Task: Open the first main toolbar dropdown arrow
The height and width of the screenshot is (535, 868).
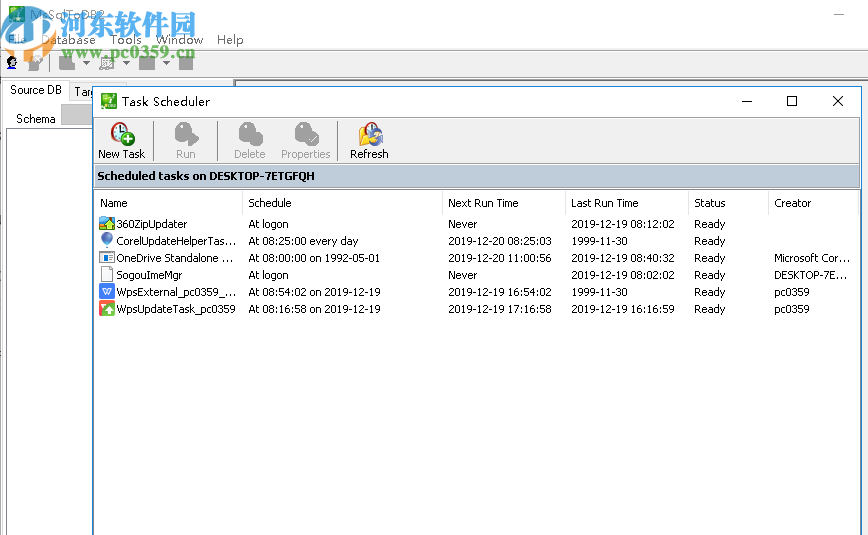Action: pos(86,63)
